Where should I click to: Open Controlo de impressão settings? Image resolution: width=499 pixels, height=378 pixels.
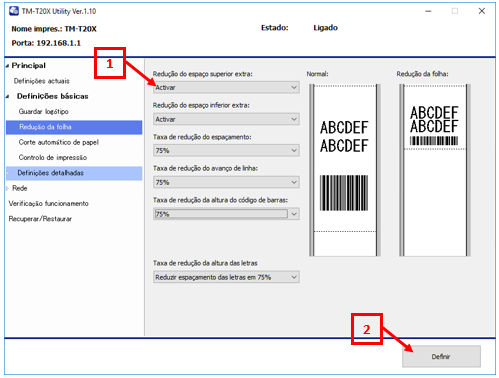pyautogui.click(x=53, y=157)
